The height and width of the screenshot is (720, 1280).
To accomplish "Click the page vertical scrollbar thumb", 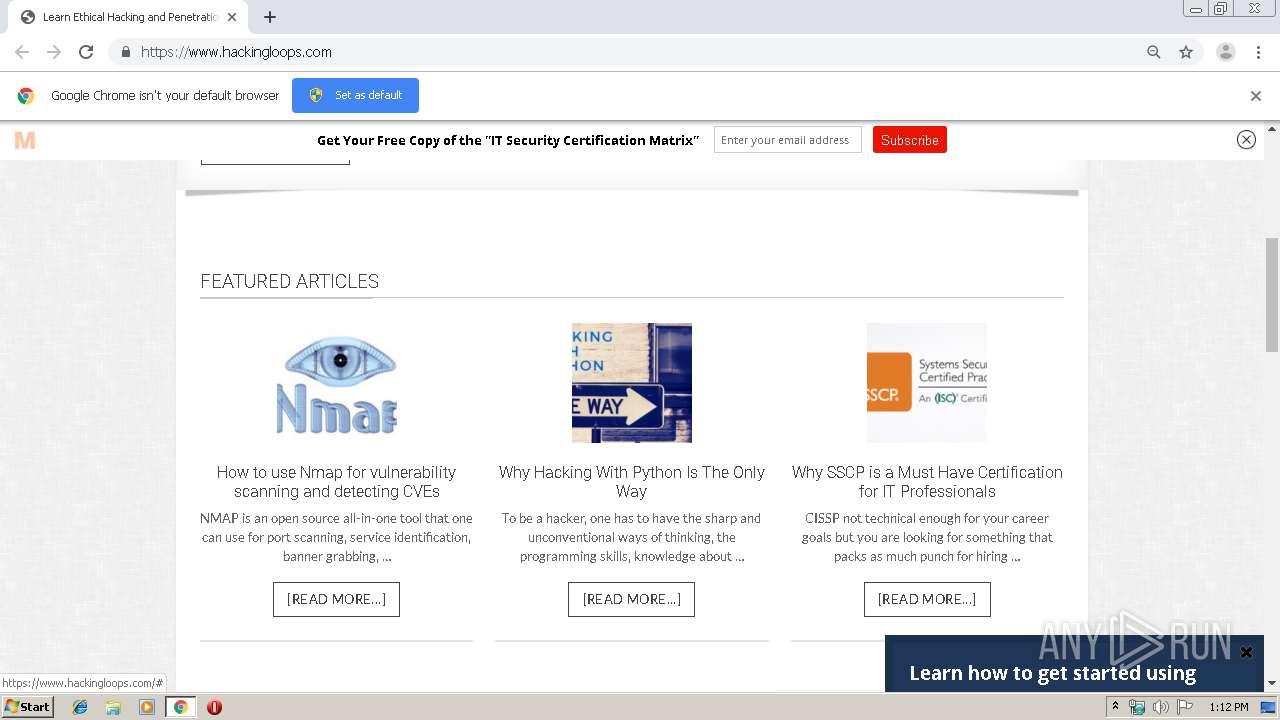I will coord(1272,295).
